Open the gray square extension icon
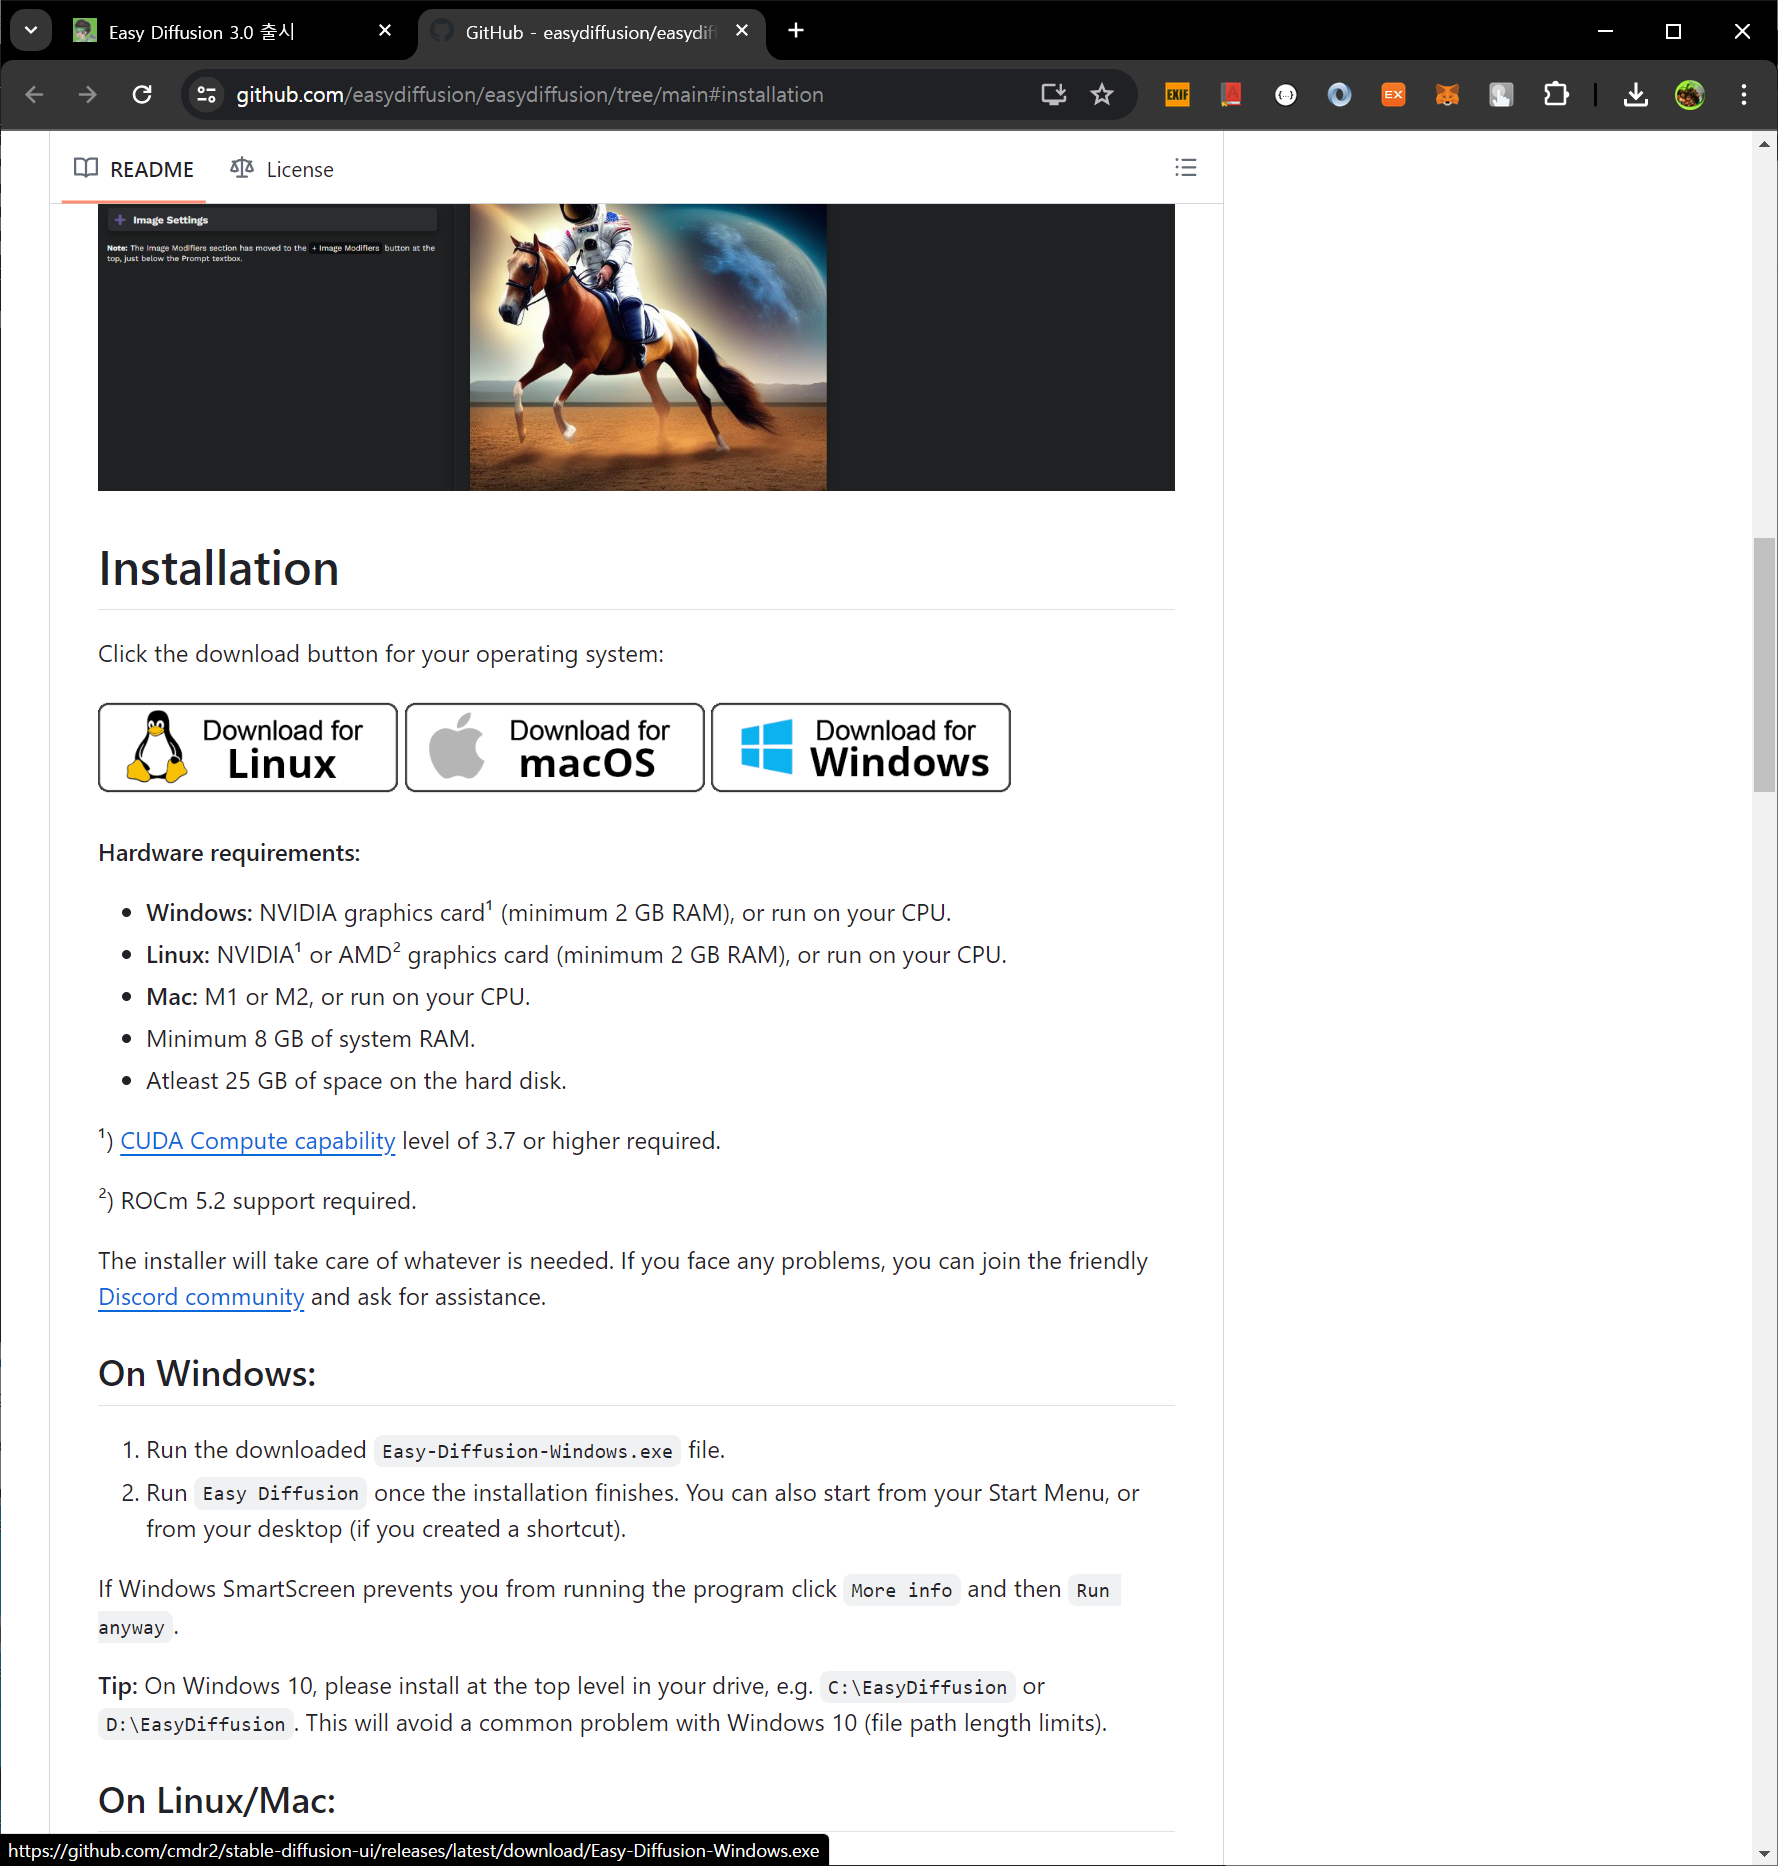This screenshot has height=1866, width=1778. [1502, 95]
